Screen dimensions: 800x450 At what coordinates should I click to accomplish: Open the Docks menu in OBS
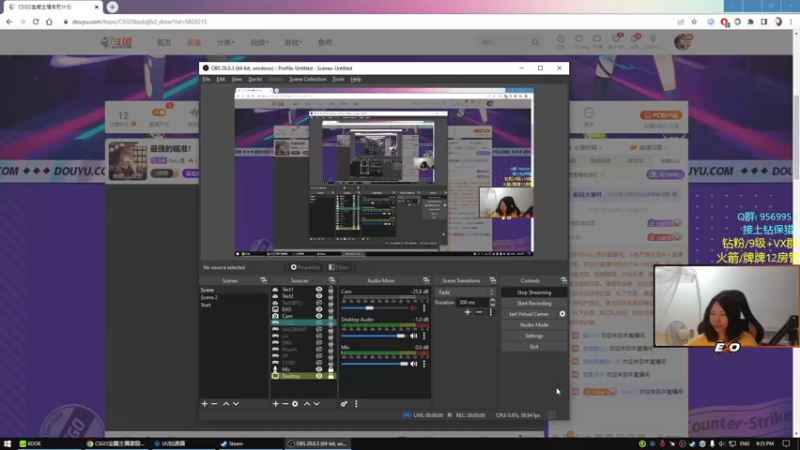[255, 79]
